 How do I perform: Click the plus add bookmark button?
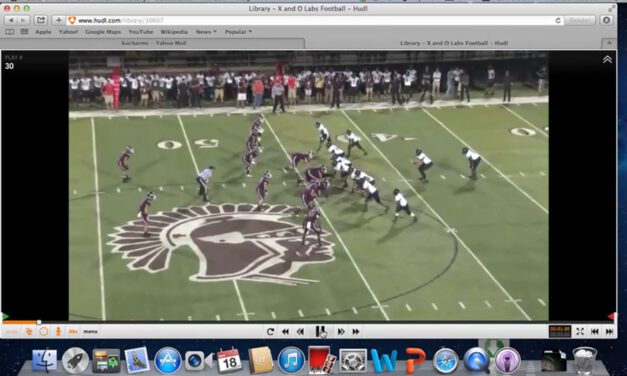pyautogui.click(x=58, y=20)
